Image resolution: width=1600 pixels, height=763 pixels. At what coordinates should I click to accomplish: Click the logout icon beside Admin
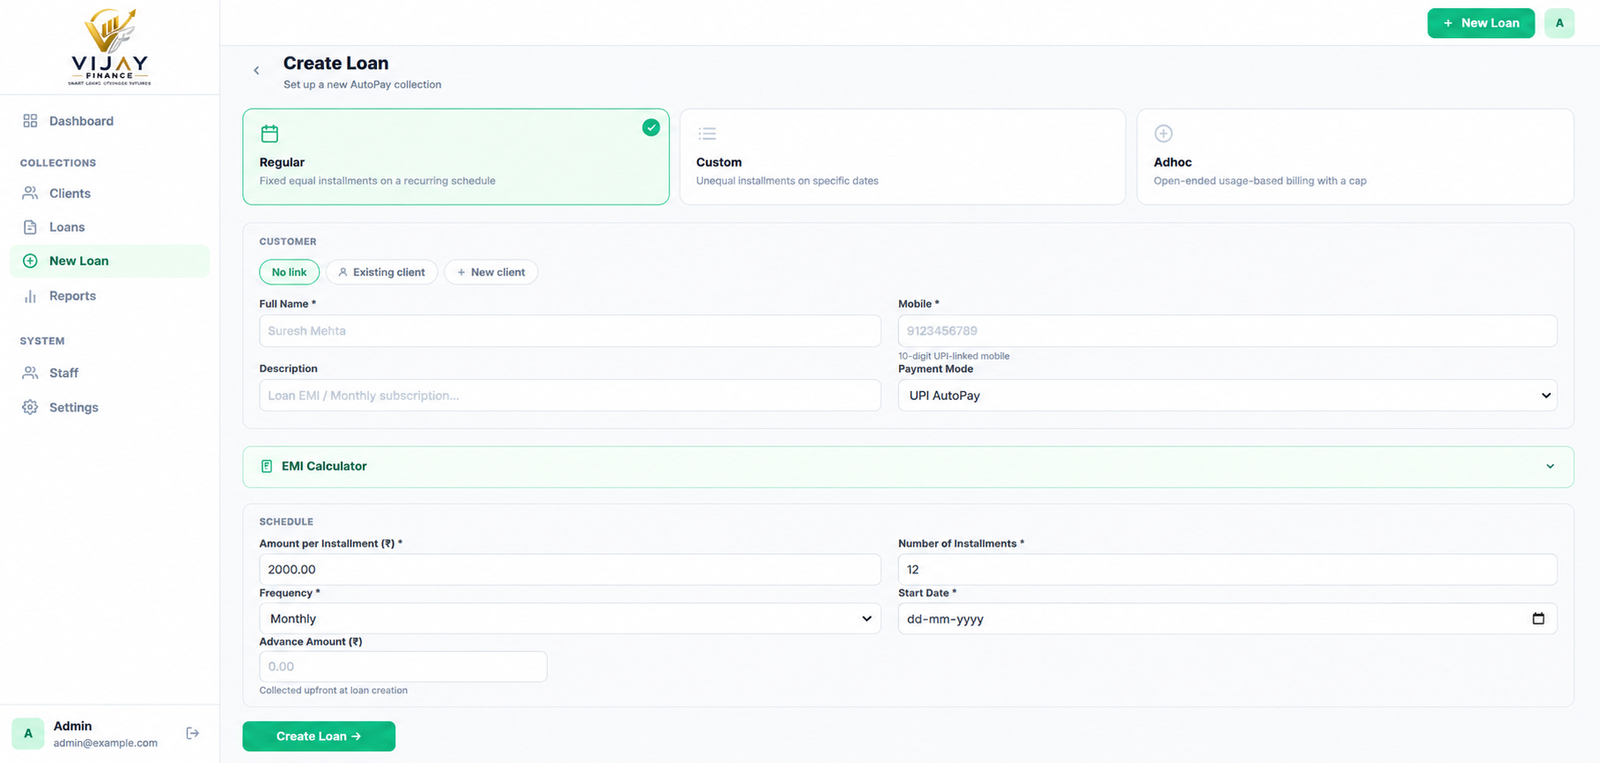(193, 733)
